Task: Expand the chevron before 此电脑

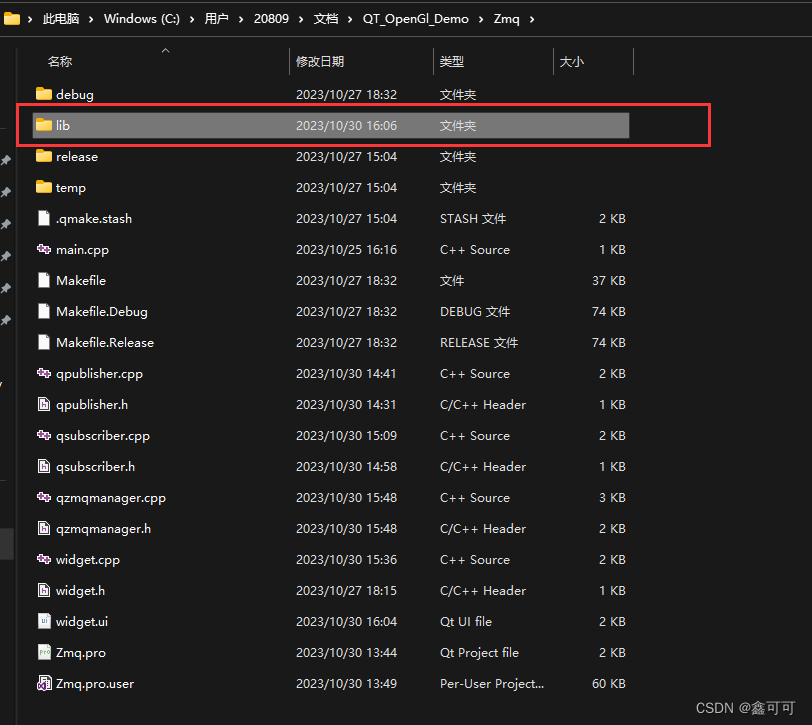Action: pos(30,20)
